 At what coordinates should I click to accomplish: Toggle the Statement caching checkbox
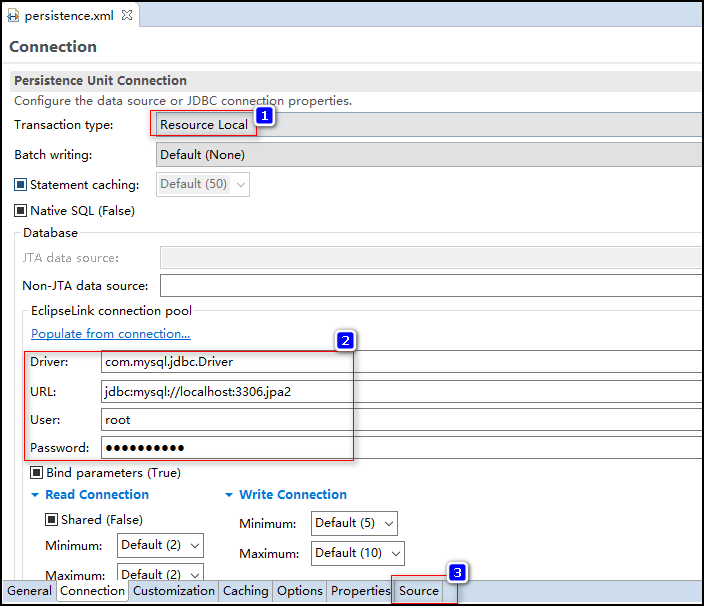click(x=21, y=184)
